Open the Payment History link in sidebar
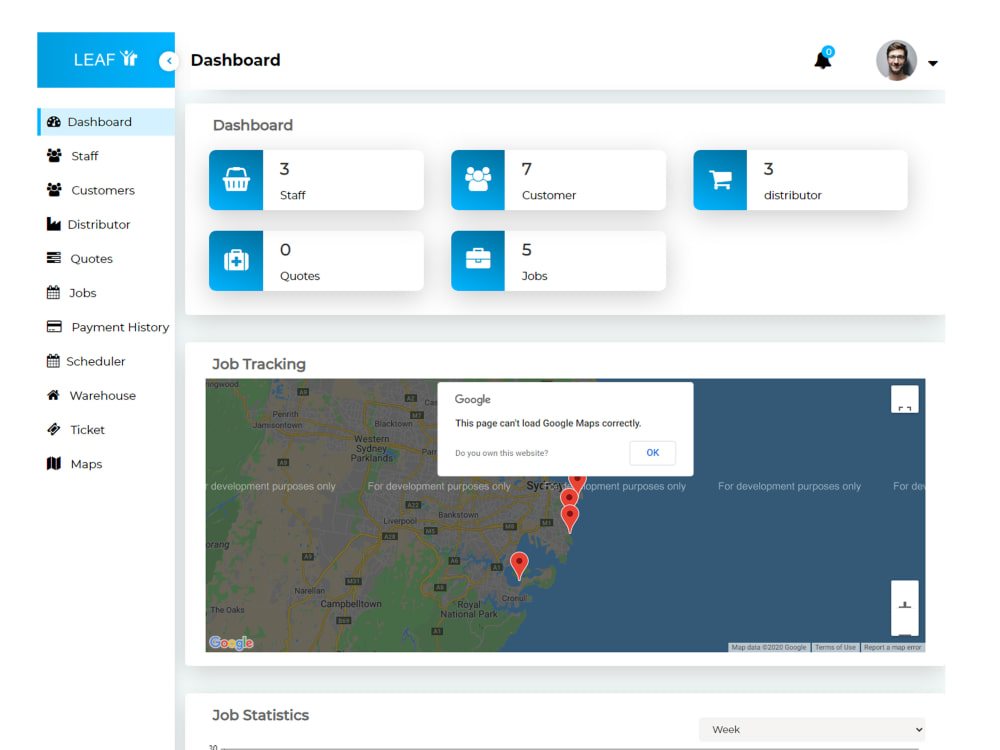The height and width of the screenshot is (750, 1000). coord(106,327)
